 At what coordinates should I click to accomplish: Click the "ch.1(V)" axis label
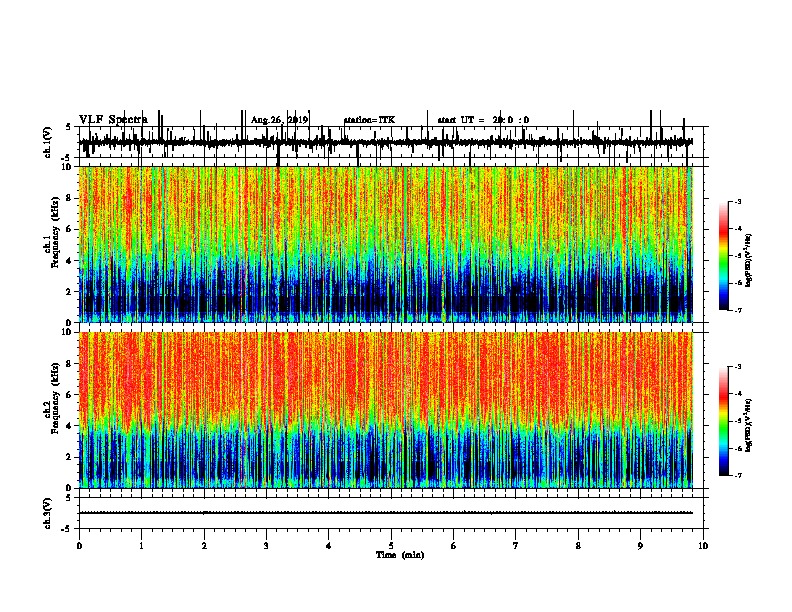tap(47, 142)
